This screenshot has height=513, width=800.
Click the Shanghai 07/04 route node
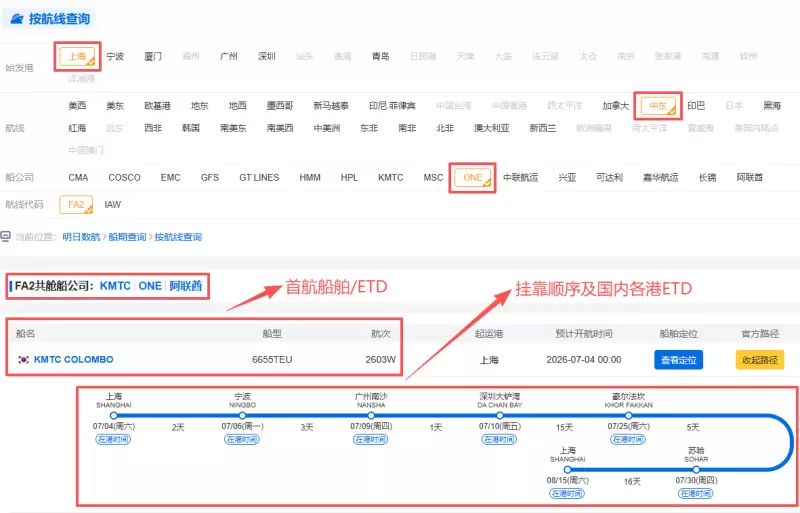pyautogui.click(x=114, y=416)
